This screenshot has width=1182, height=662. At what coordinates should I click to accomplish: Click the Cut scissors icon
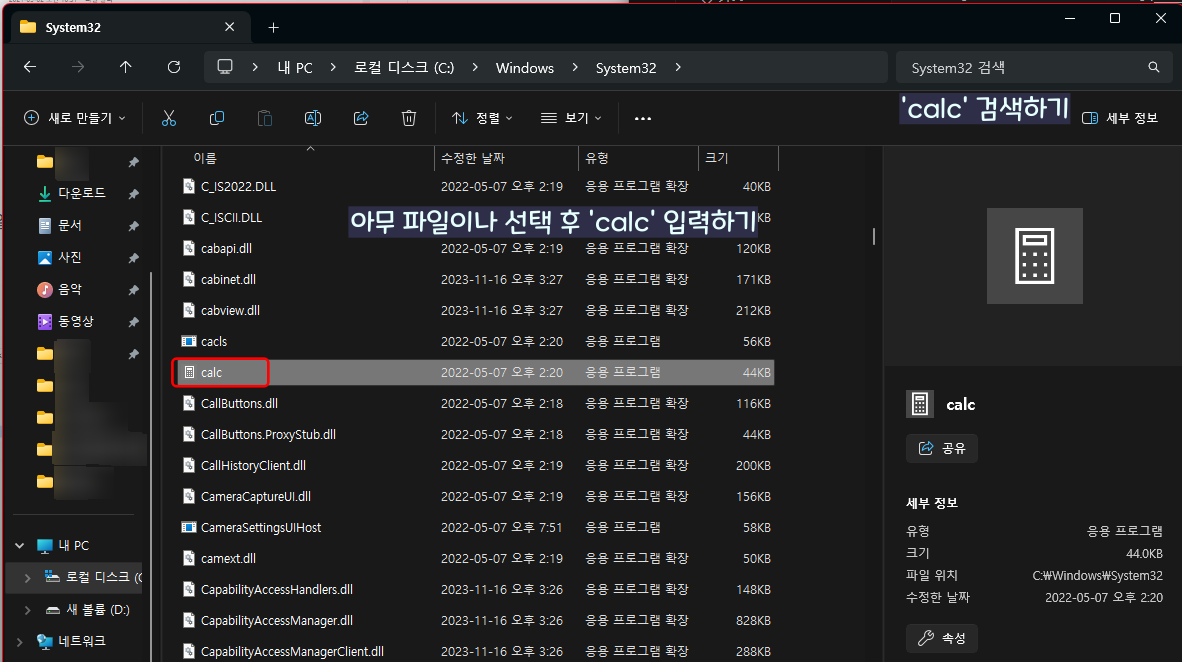(x=169, y=118)
